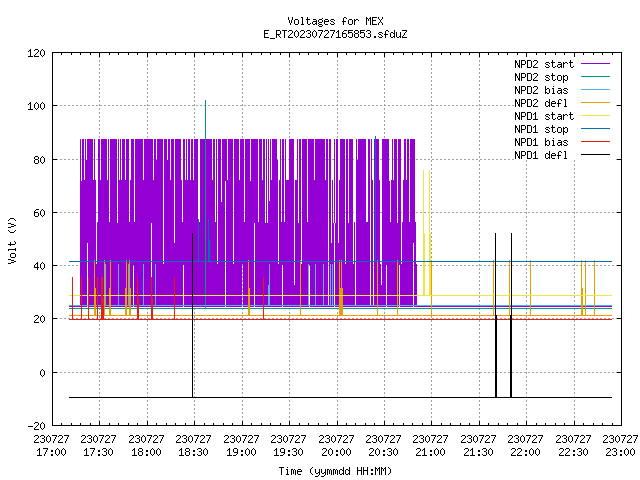This screenshot has height=480, width=640.
Task: Click the black NPD1 defl legend line
Action: 595,155
